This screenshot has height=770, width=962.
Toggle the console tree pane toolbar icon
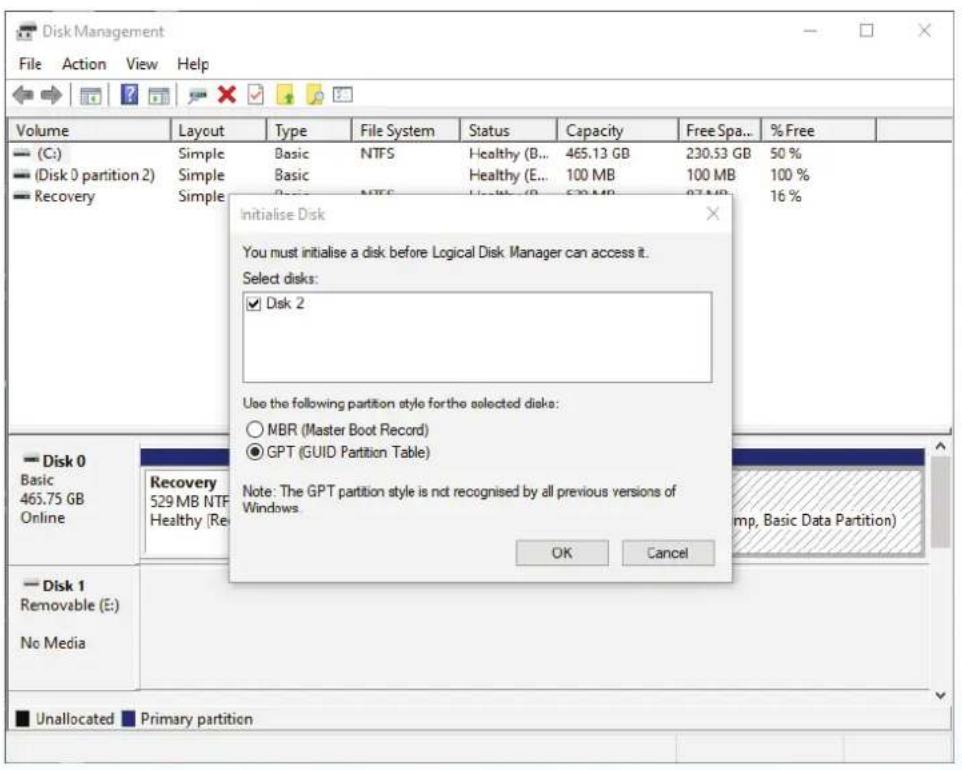pos(91,96)
